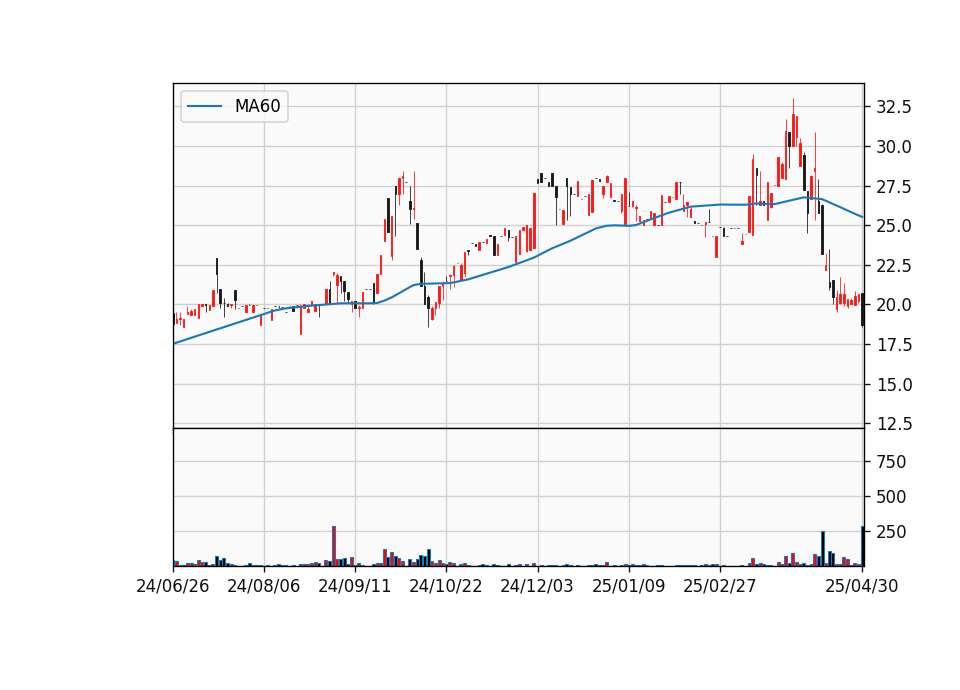Click the 500 volume axis value
Viewport: 960px width, 690px height.
pos(891,497)
